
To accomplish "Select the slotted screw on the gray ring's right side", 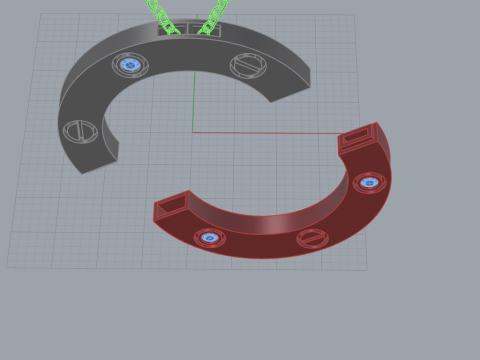I will coord(248,65).
